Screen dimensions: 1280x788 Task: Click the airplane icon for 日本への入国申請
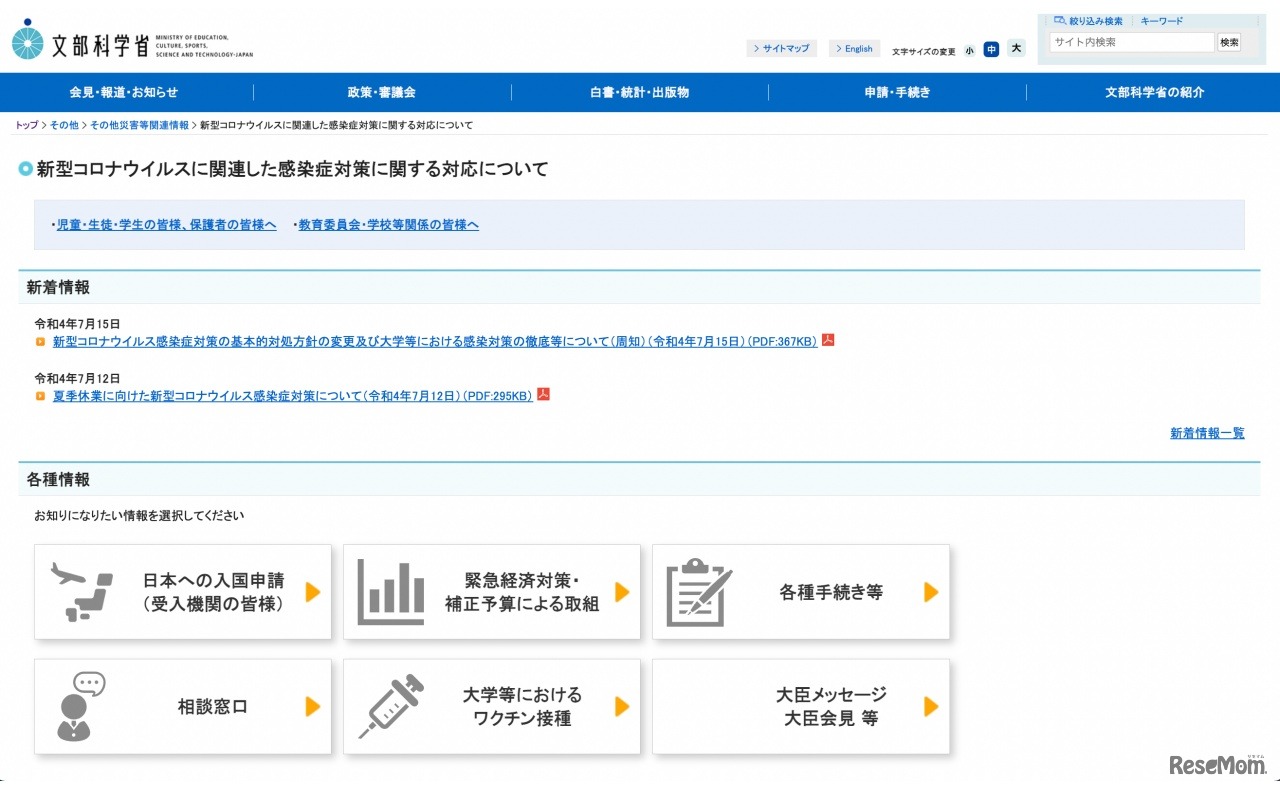(84, 591)
